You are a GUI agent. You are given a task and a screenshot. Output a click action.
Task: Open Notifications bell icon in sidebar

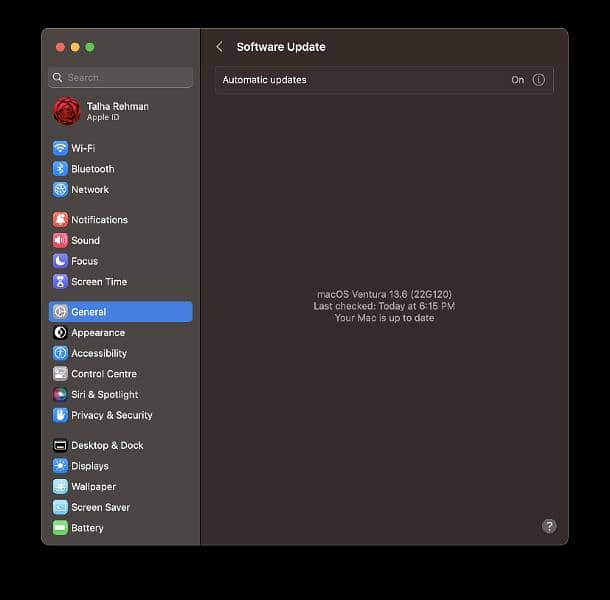[60, 220]
